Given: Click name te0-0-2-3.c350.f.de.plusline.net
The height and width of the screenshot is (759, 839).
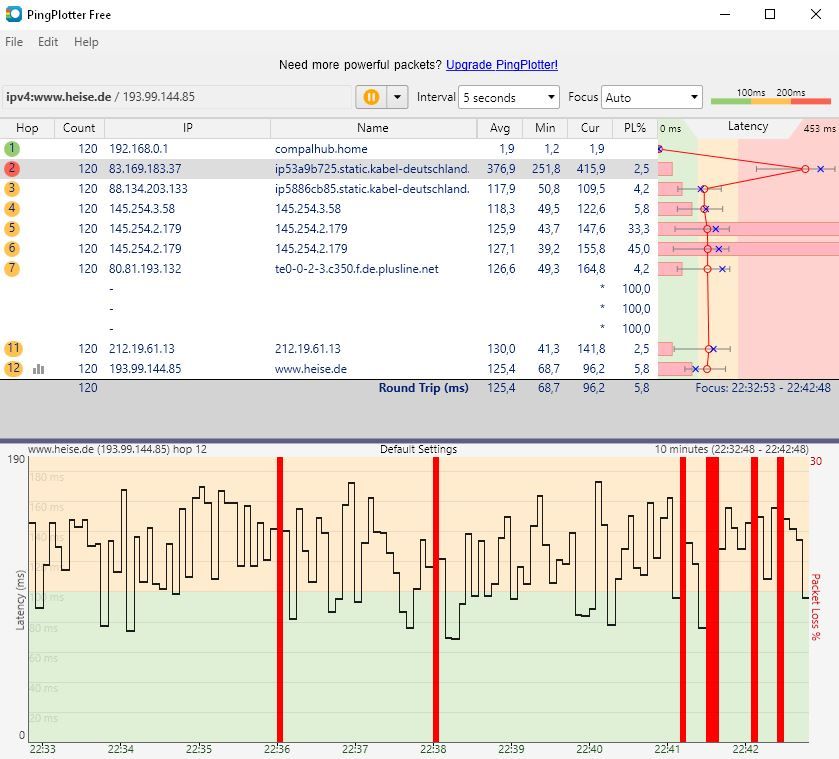Looking at the screenshot, I should pos(357,269).
